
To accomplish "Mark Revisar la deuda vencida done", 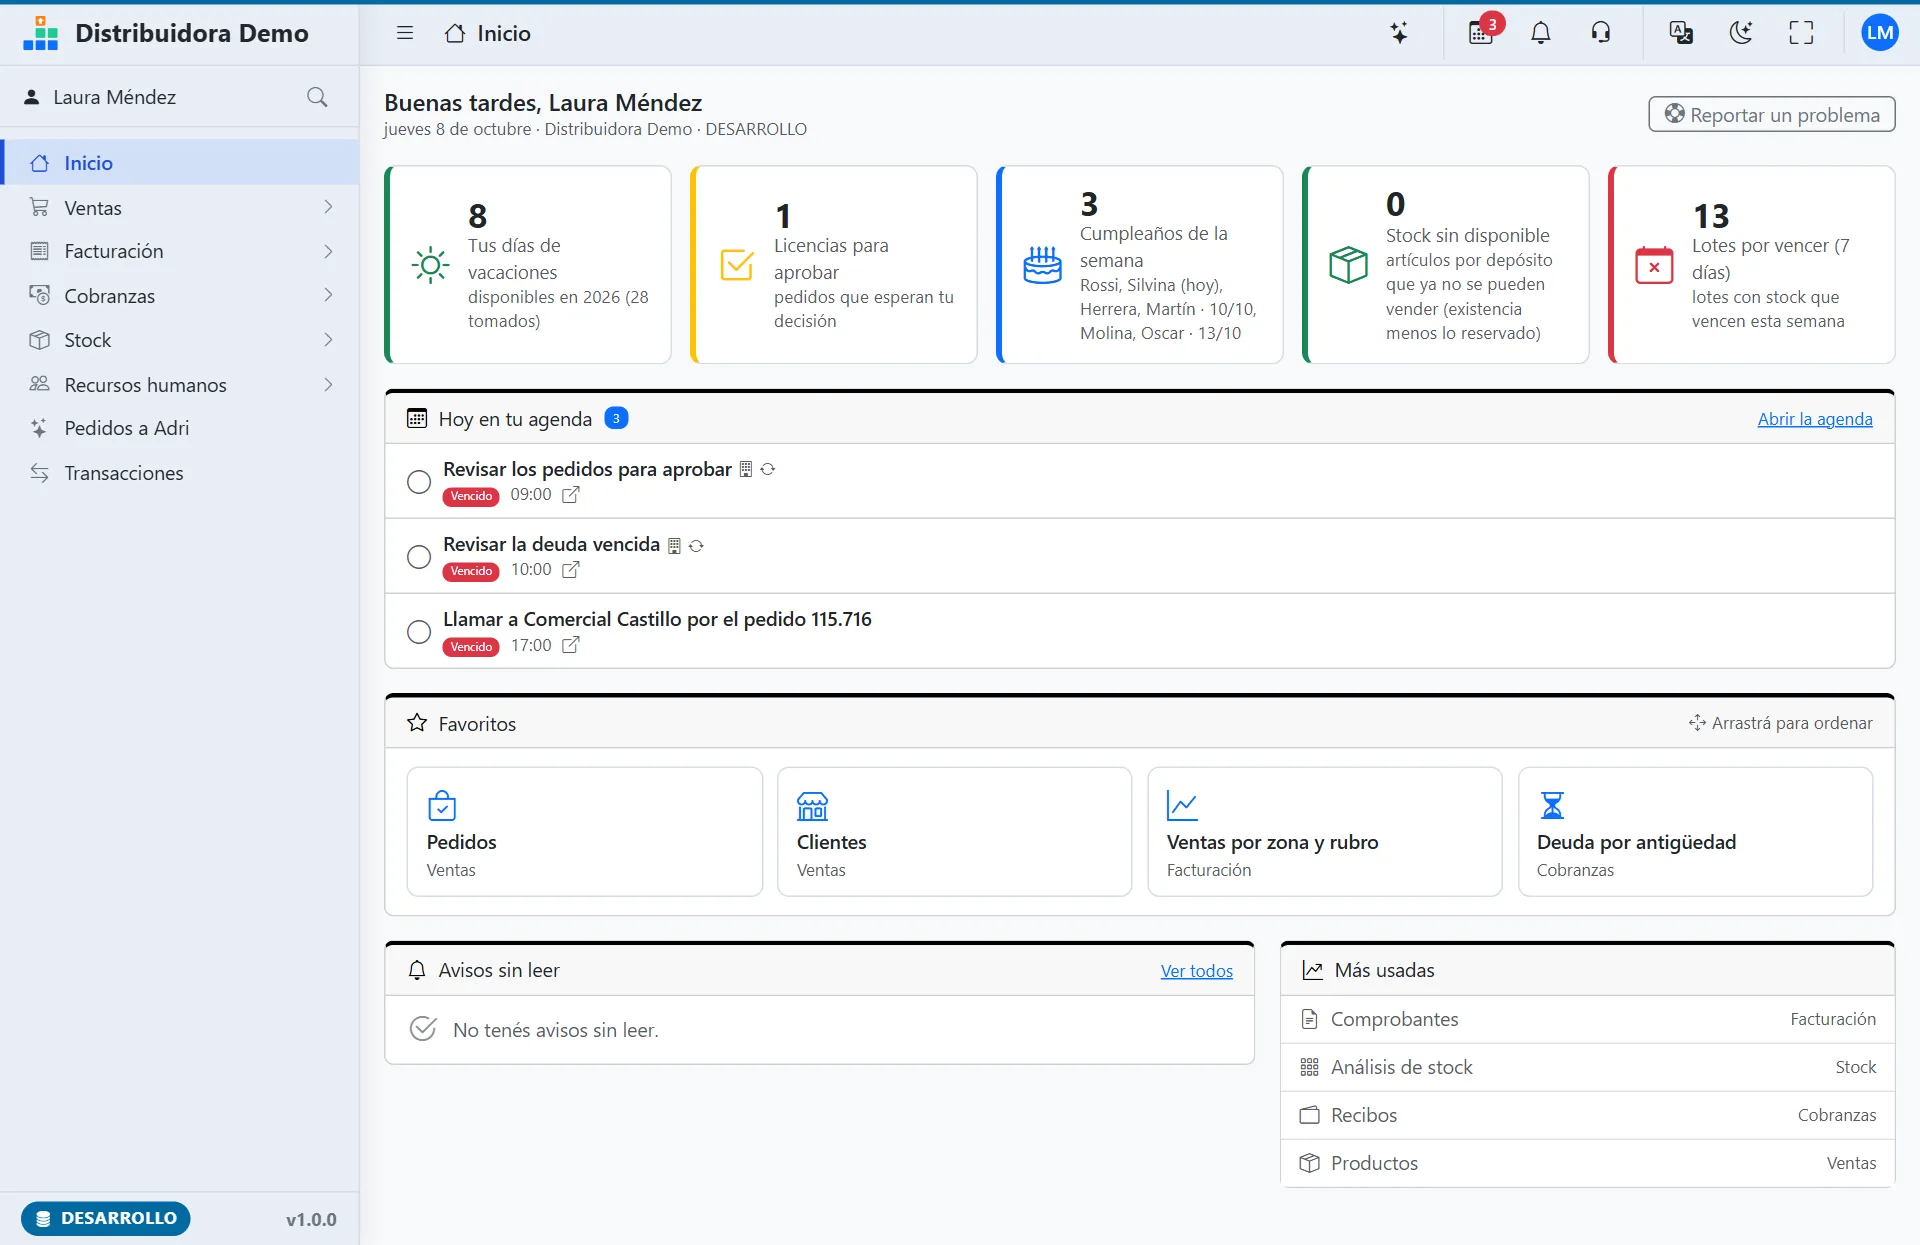I will click(419, 557).
